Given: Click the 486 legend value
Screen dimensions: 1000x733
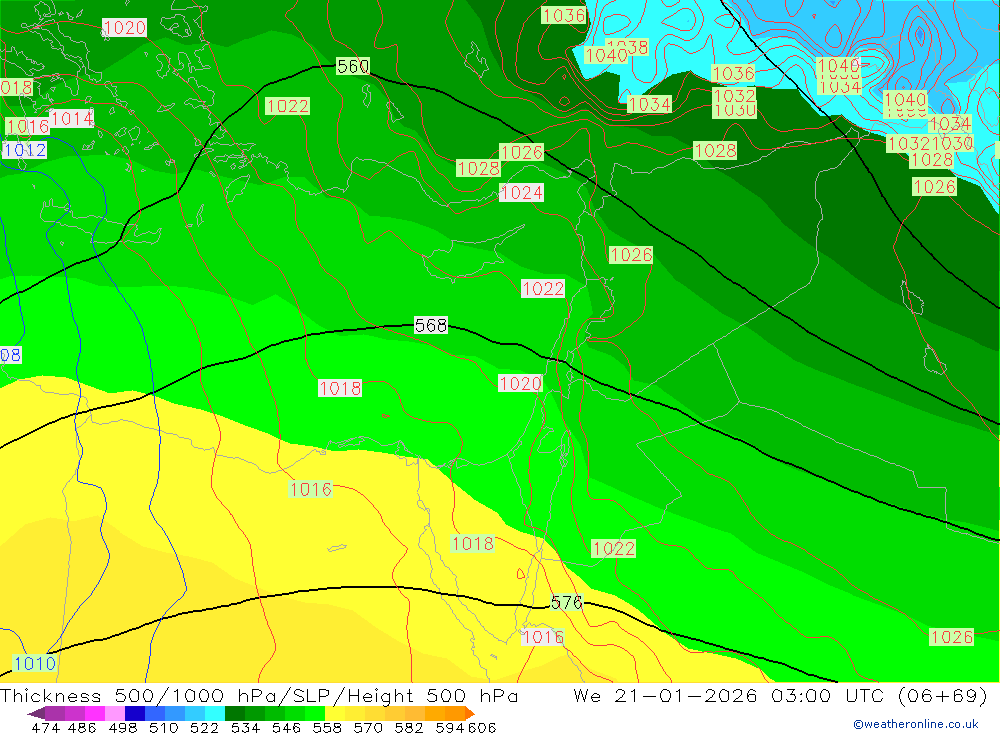Looking at the screenshot, I should click(82, 727).
